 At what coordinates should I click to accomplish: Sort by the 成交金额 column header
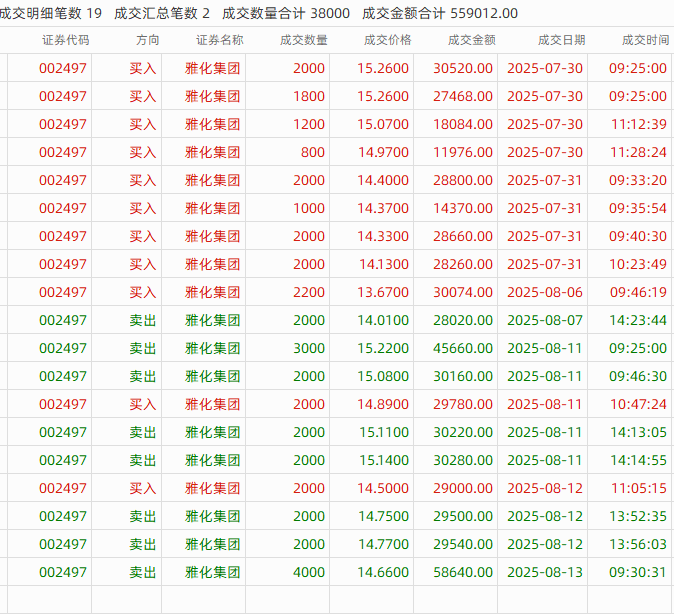pos(471,40)
